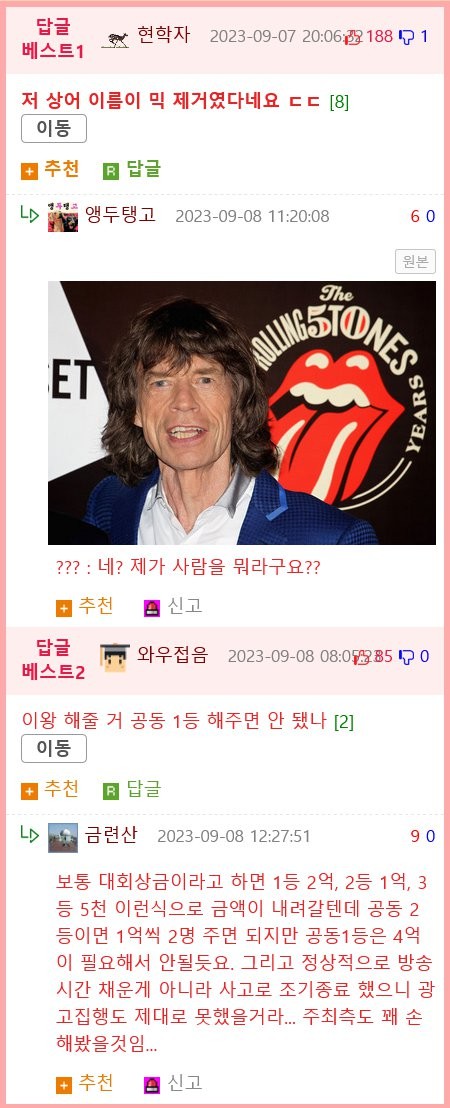The height and width of the screenshot is (1108, 450).
Task: Open the Rolling Stones photo
Action: pyautogui.click(x=242, y=413)
